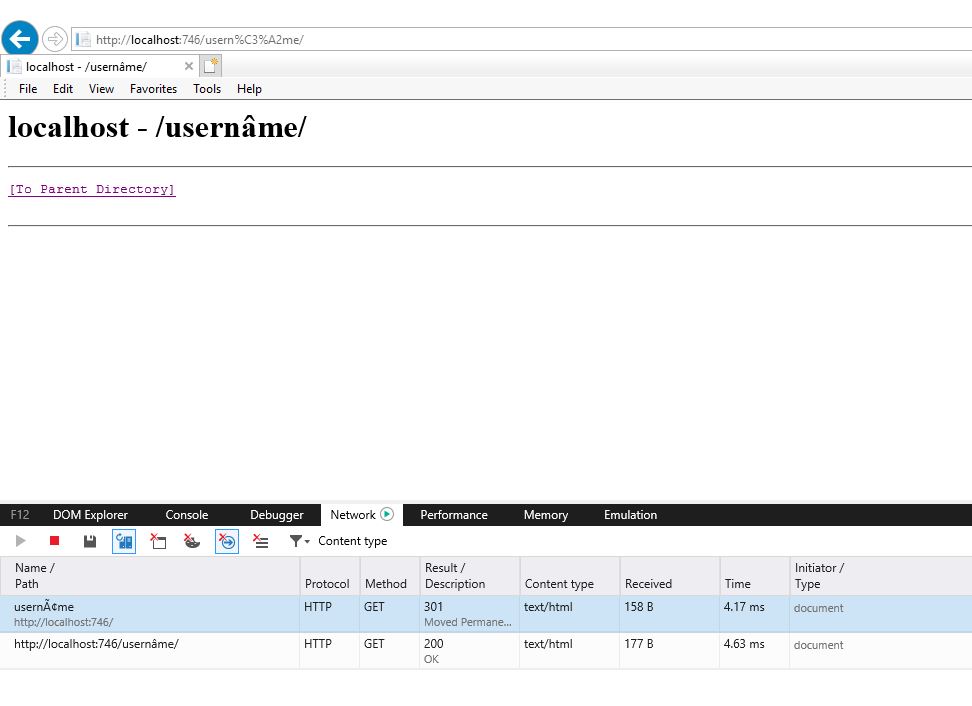Image resolution: width=972 pixels, height=706 pixels.
Task: Toggle the always refresh from server icon
Action: (x=124, y=541)
